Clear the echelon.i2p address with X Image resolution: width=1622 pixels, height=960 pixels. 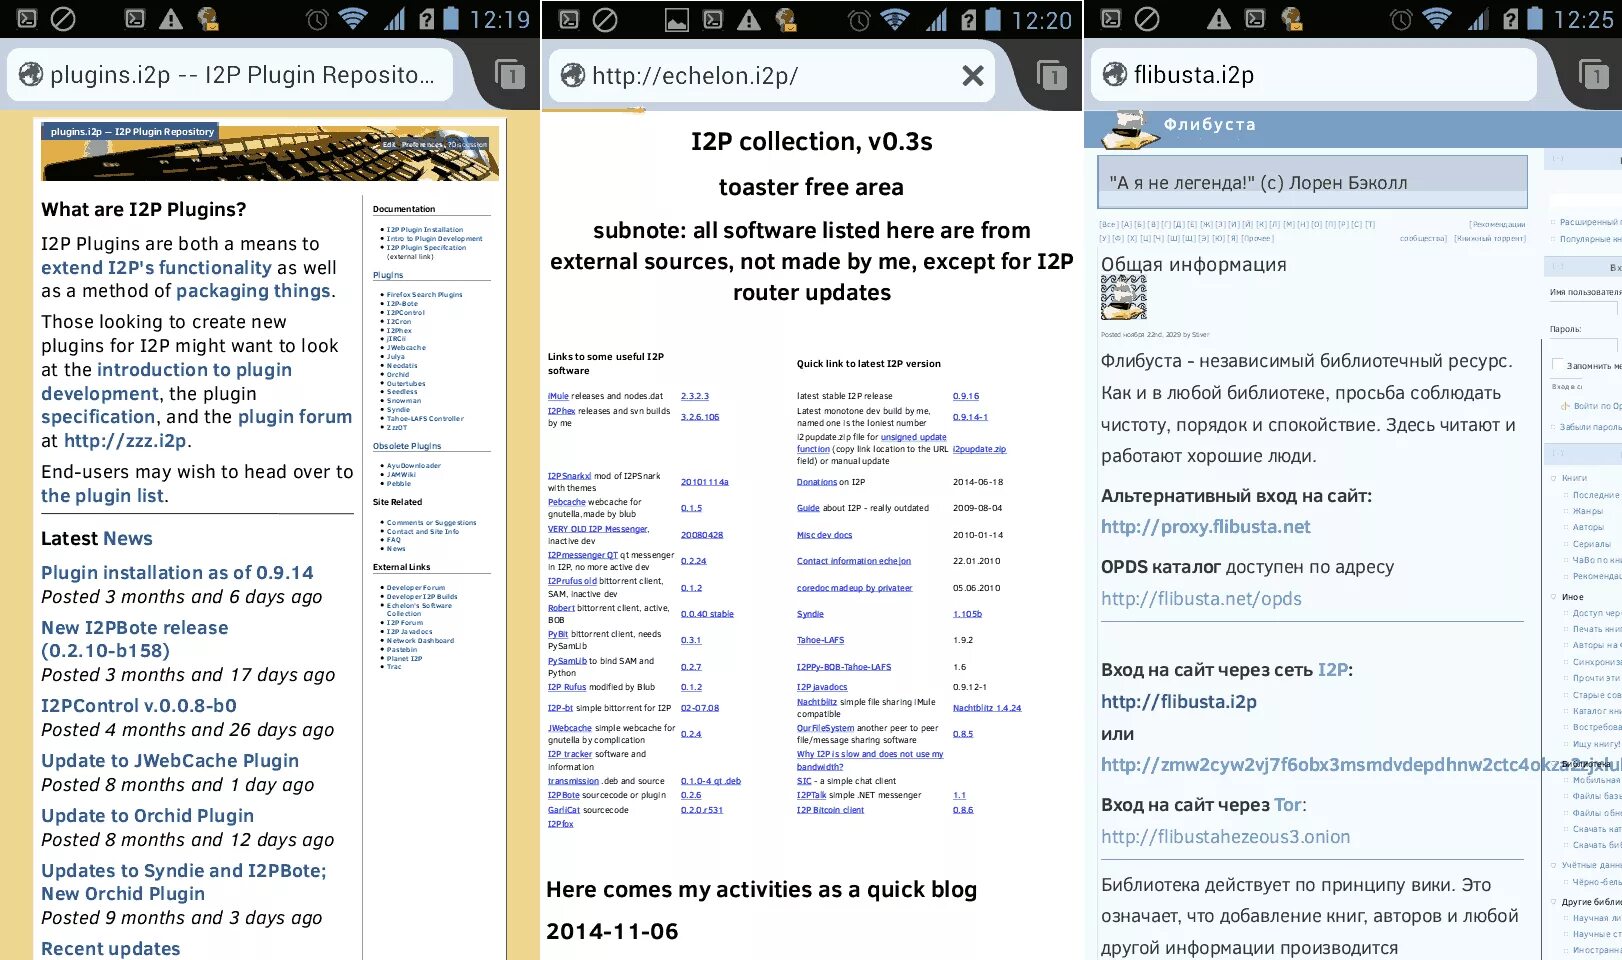point(973,75)
